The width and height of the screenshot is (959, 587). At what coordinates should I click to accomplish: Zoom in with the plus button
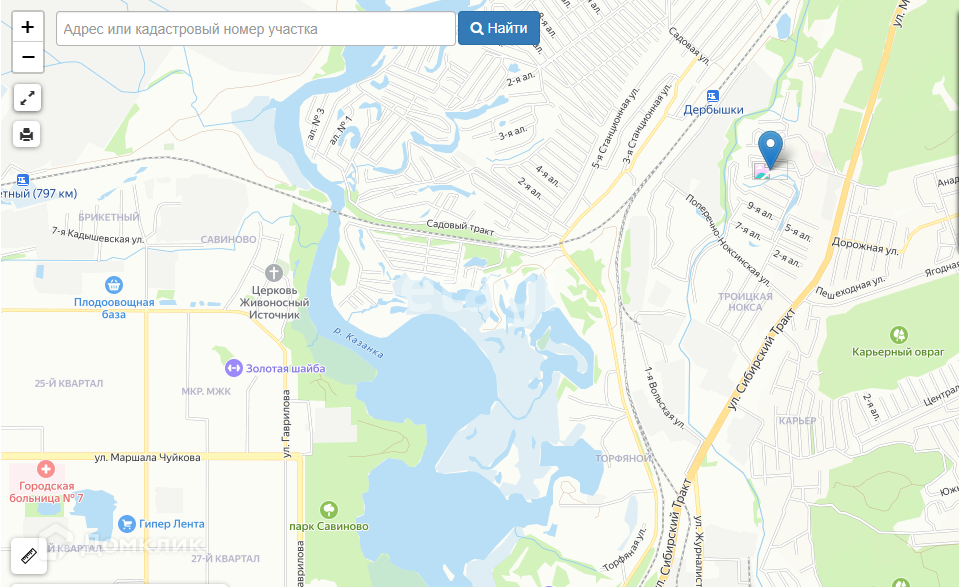(x=28, y=27)
